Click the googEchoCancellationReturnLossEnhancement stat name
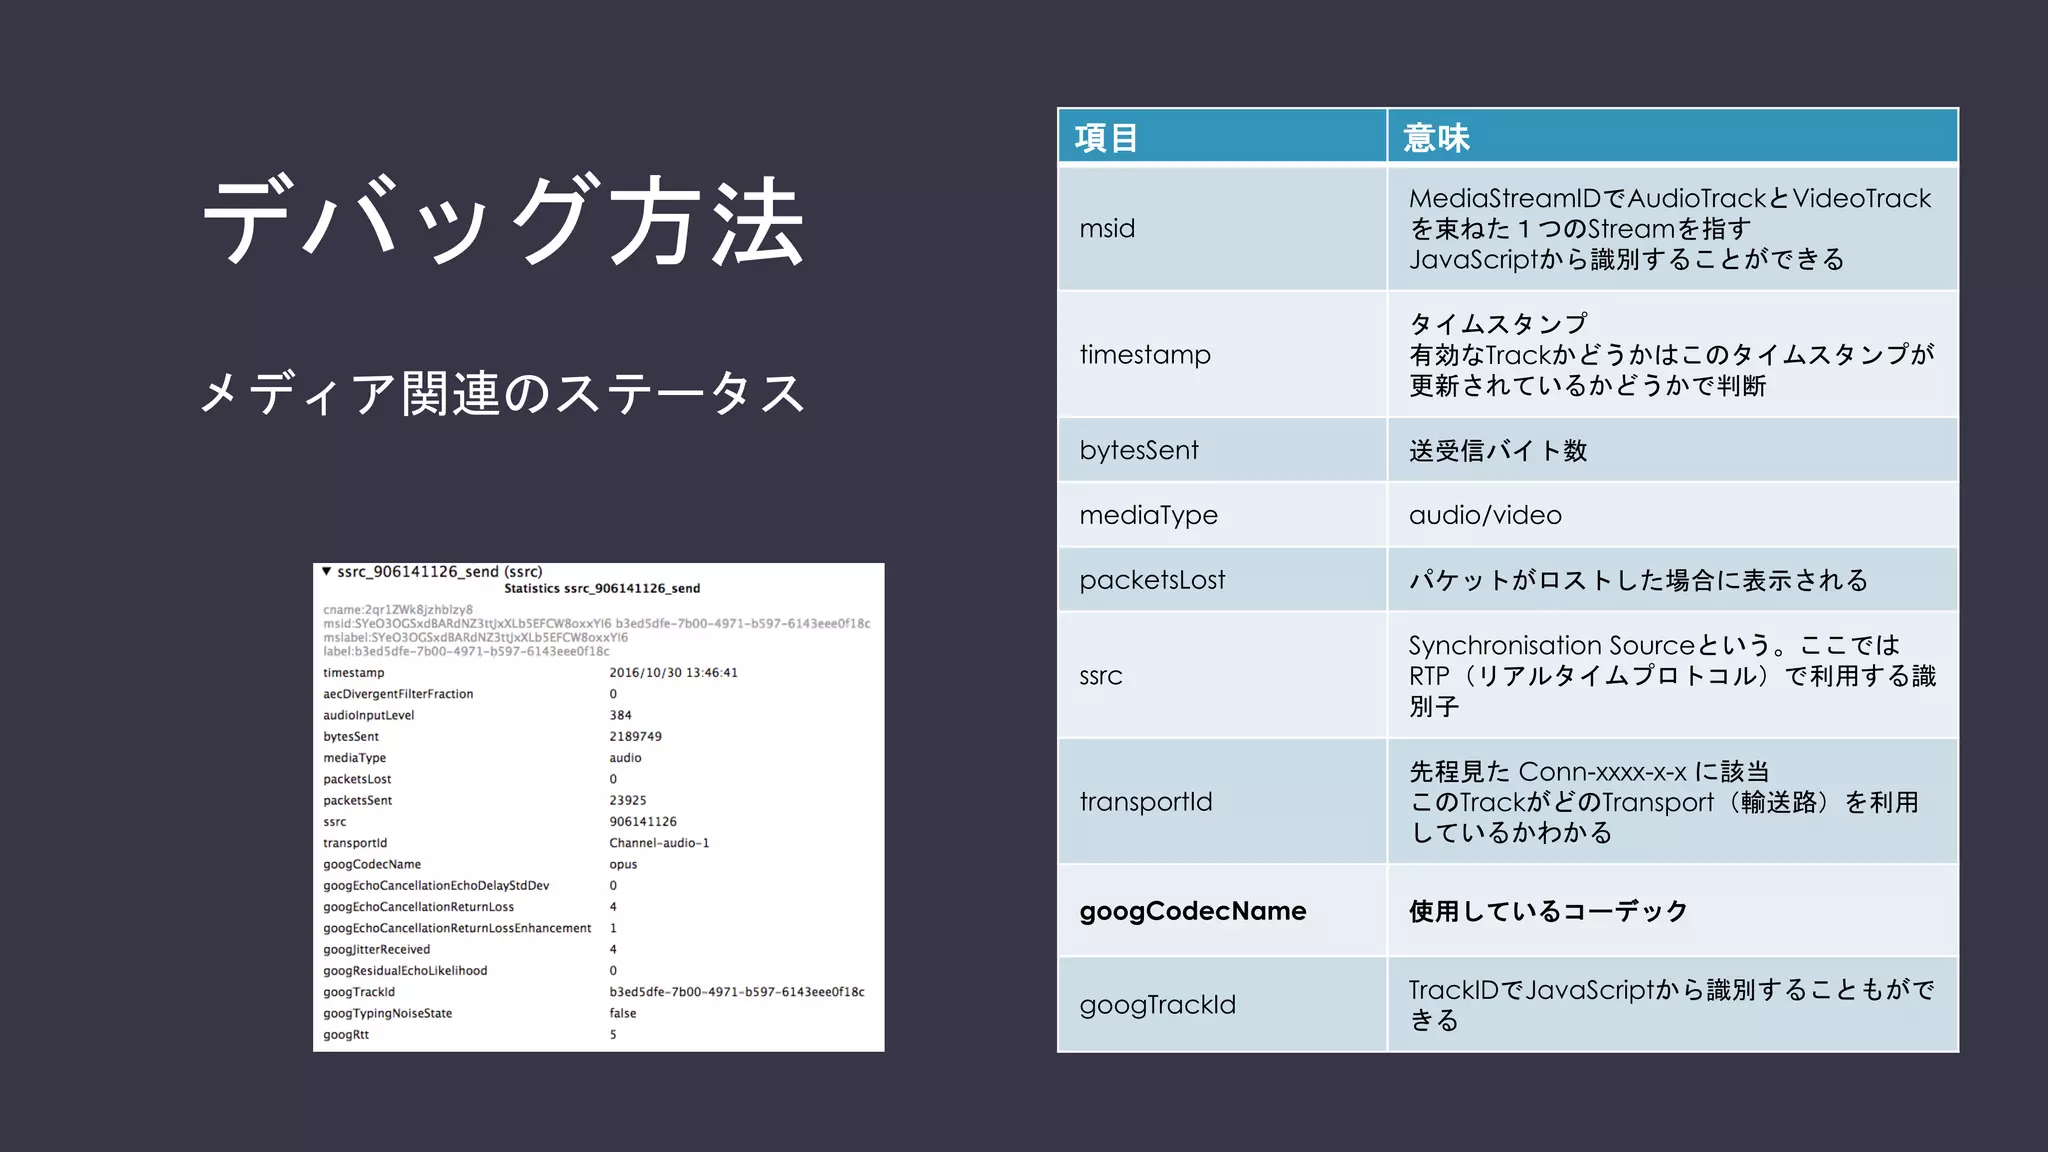This screenshot has width=2048, height=1152. point(457,928)
